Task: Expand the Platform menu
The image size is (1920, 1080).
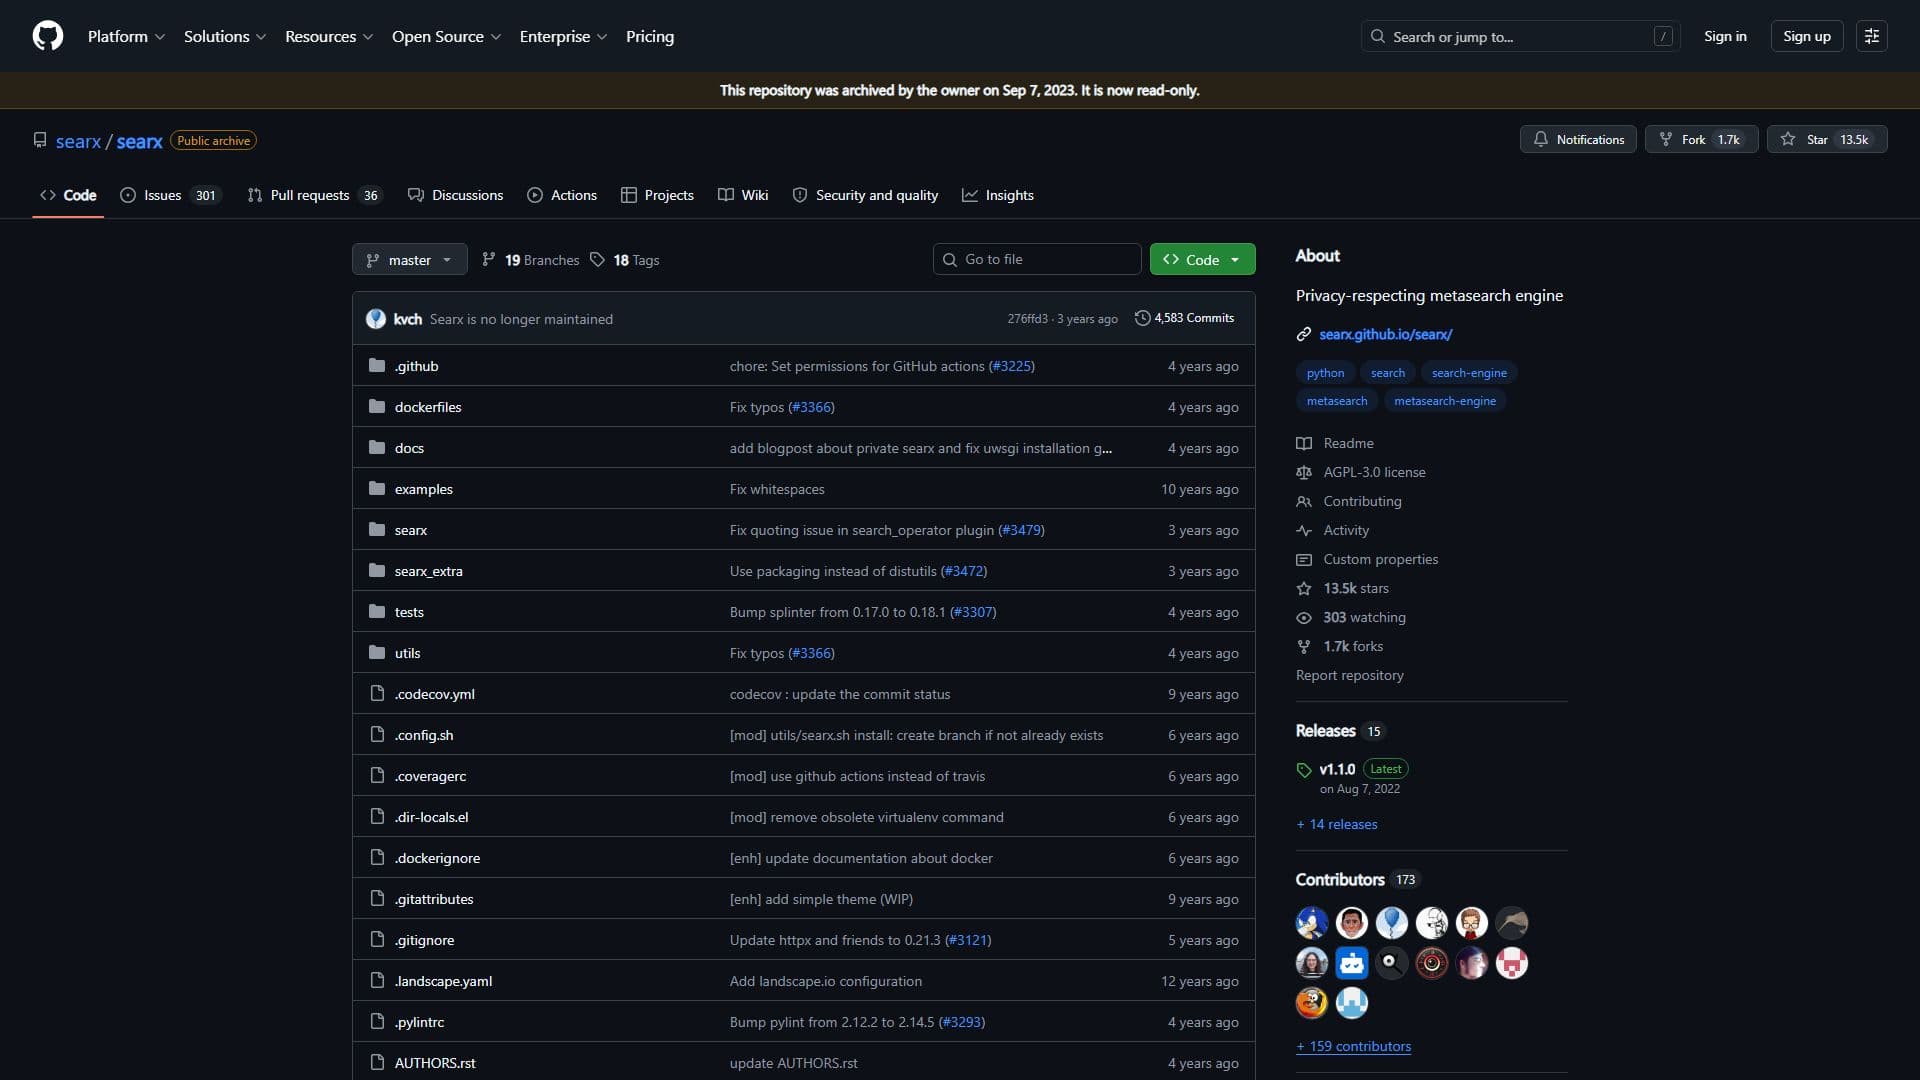Action: click(x=126, y=36)
